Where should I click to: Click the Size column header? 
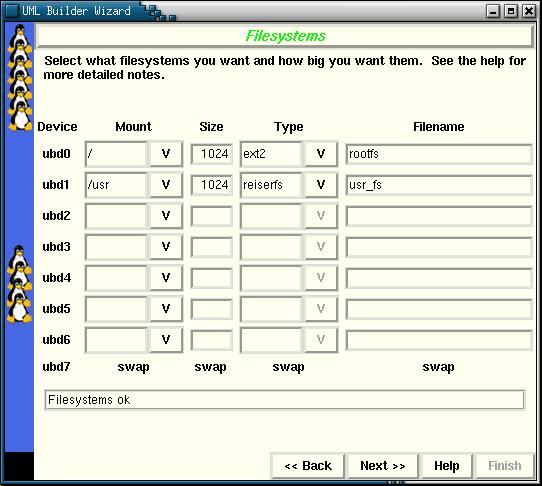point(211,127)
